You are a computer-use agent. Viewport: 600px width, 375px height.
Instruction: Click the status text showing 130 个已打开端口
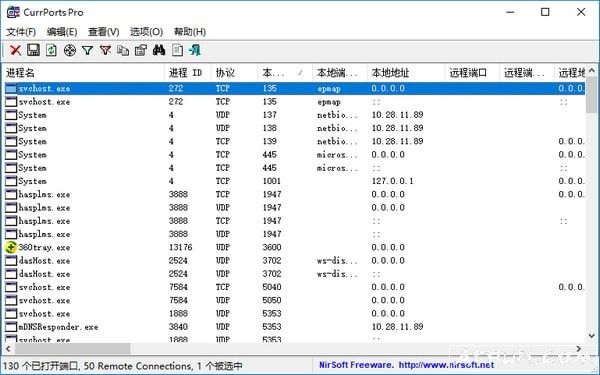pyautogui.click(x=41, y=366)
